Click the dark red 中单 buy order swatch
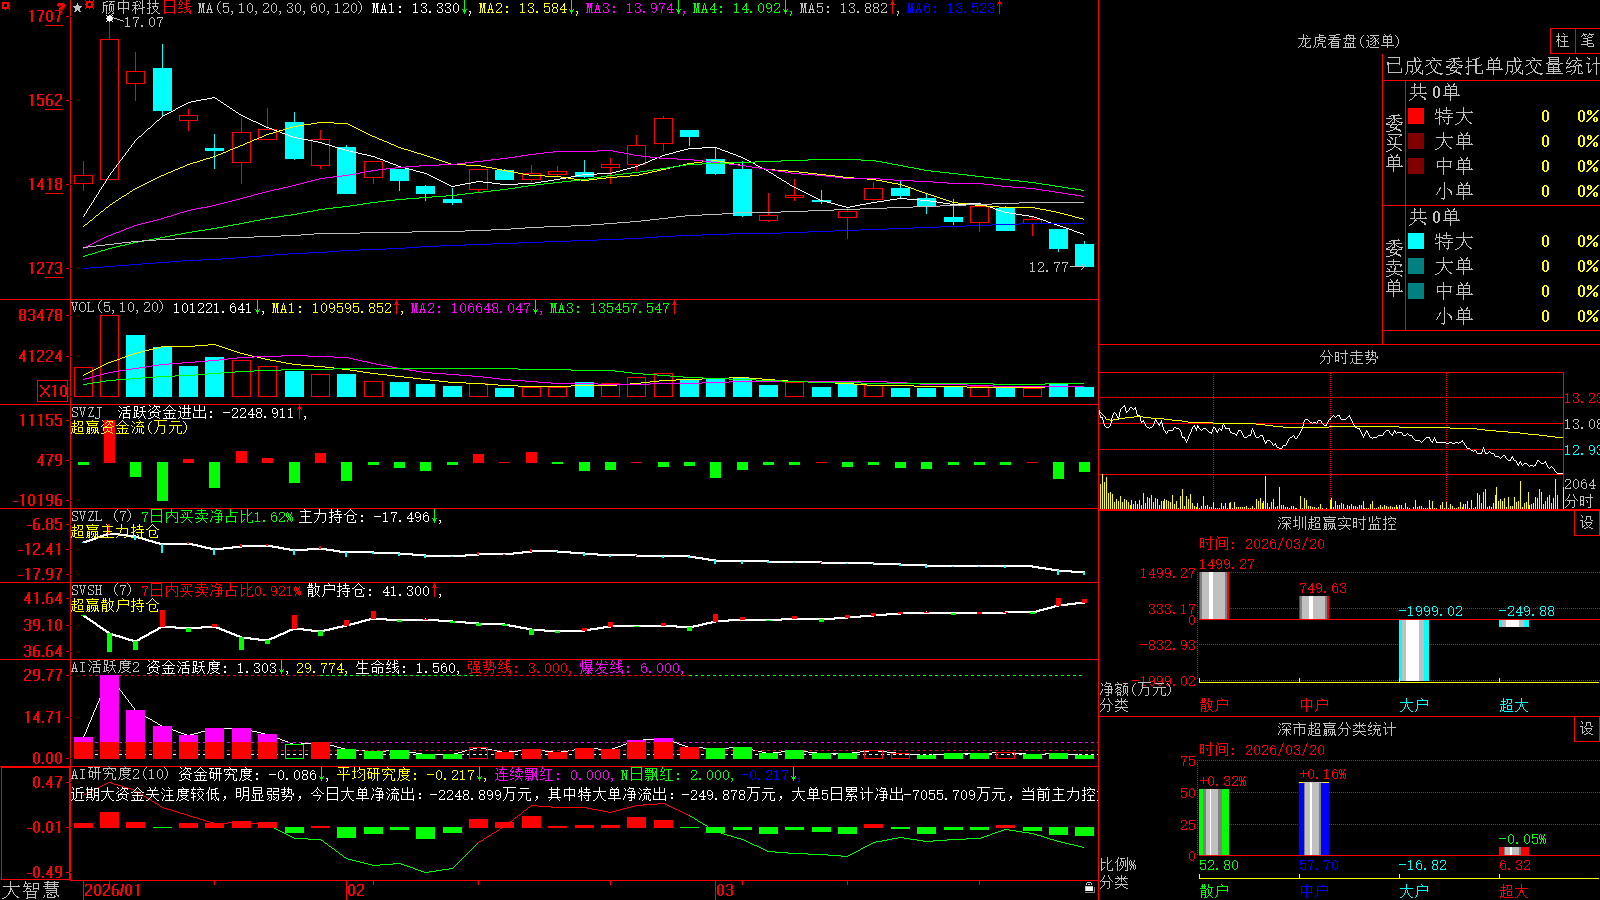1600x900 pixels. (x=1416, y=165)
